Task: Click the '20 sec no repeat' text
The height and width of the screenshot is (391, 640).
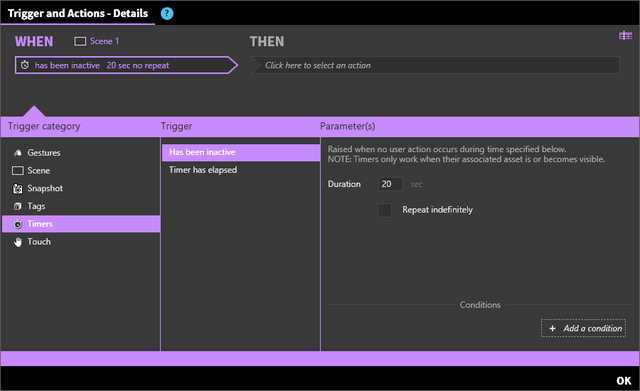Action: [x=138, y=65]
